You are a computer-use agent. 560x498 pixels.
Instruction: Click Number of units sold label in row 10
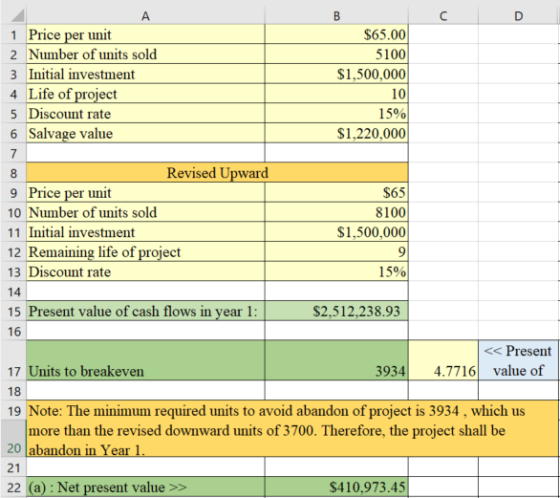146,212
